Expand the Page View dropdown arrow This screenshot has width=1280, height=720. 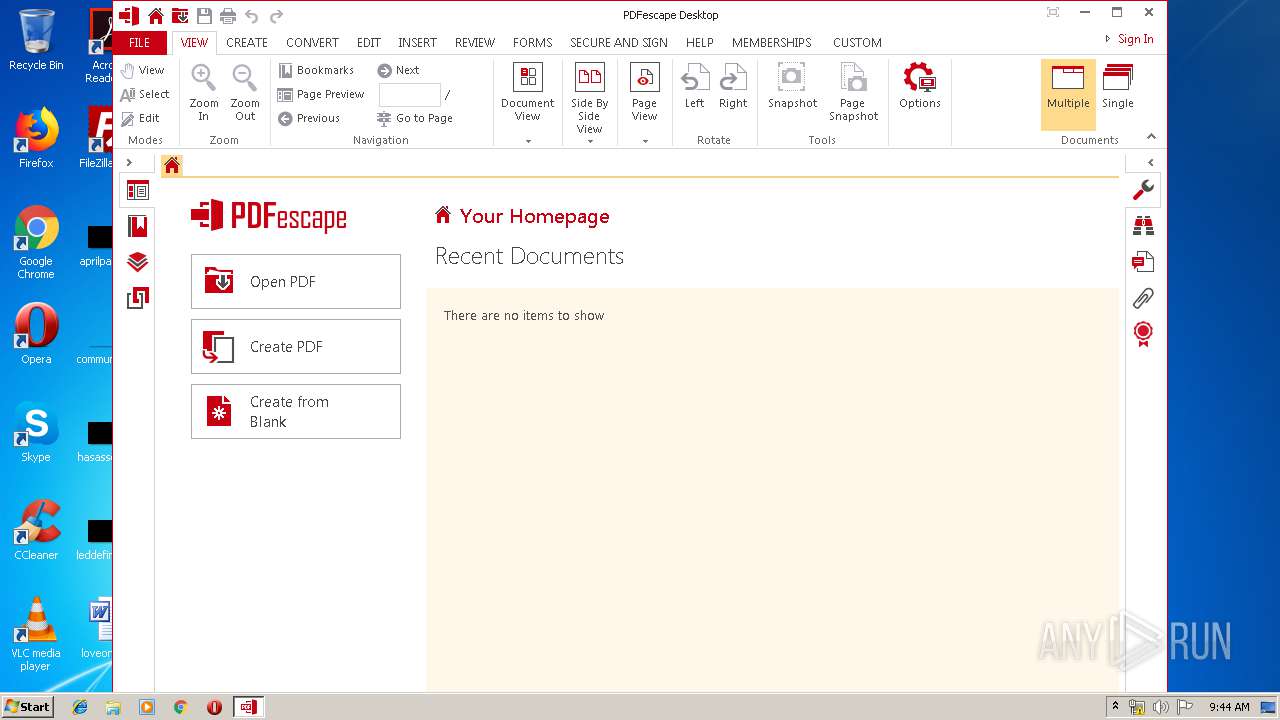point(645,141)
